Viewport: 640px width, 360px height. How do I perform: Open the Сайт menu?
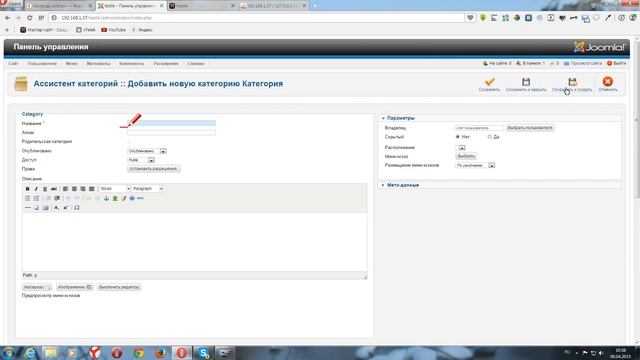click(13, 64)
